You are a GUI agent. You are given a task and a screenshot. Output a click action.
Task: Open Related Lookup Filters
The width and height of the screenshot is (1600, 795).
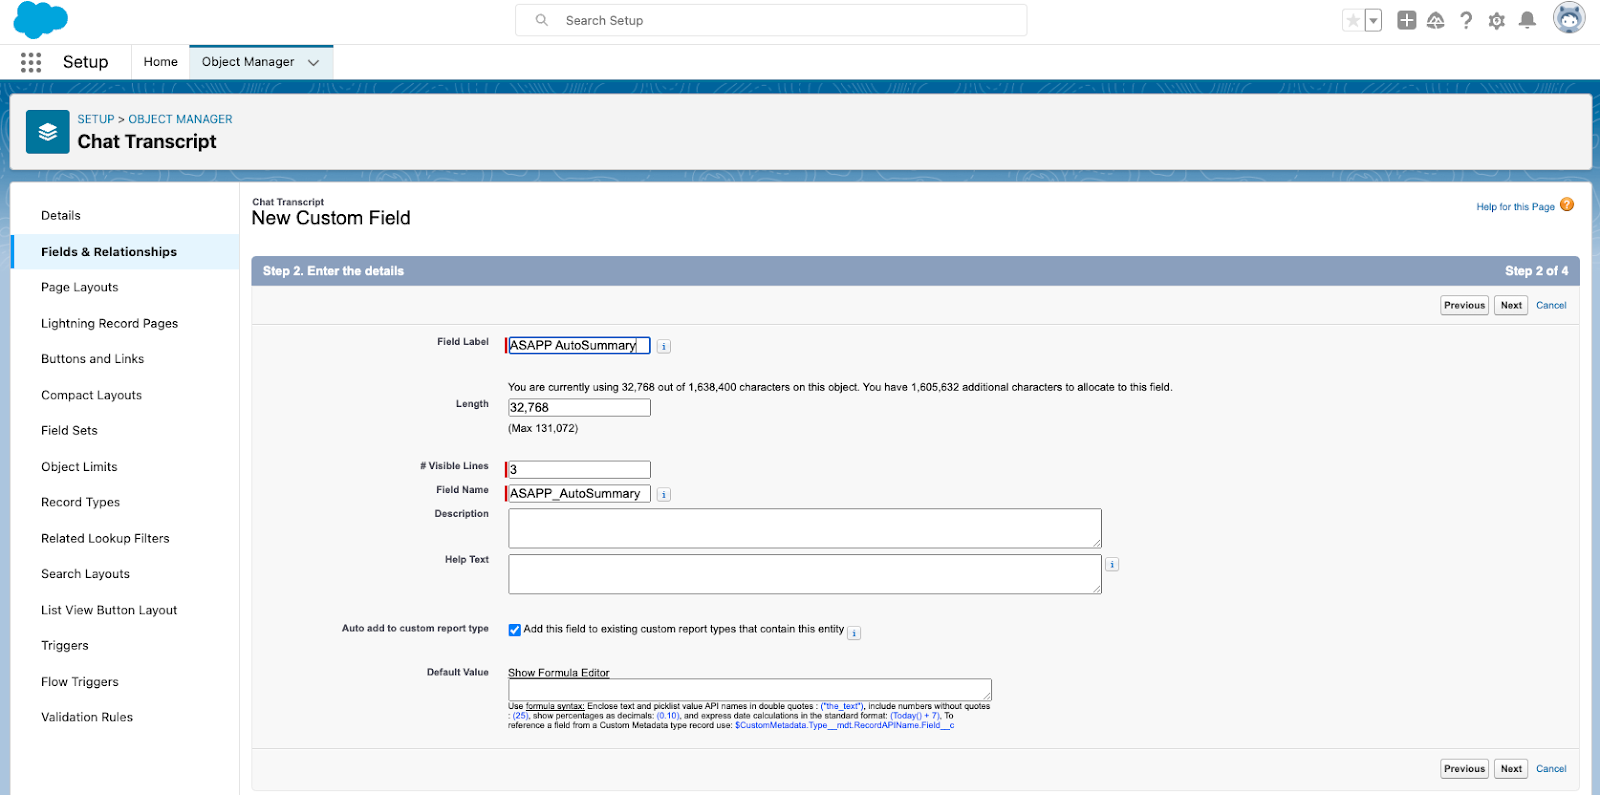[106, 539]
